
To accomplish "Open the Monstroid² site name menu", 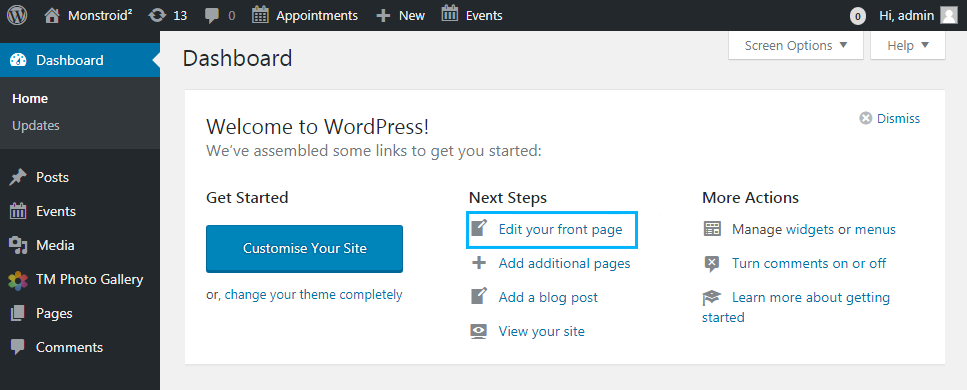I will point(99,15).
